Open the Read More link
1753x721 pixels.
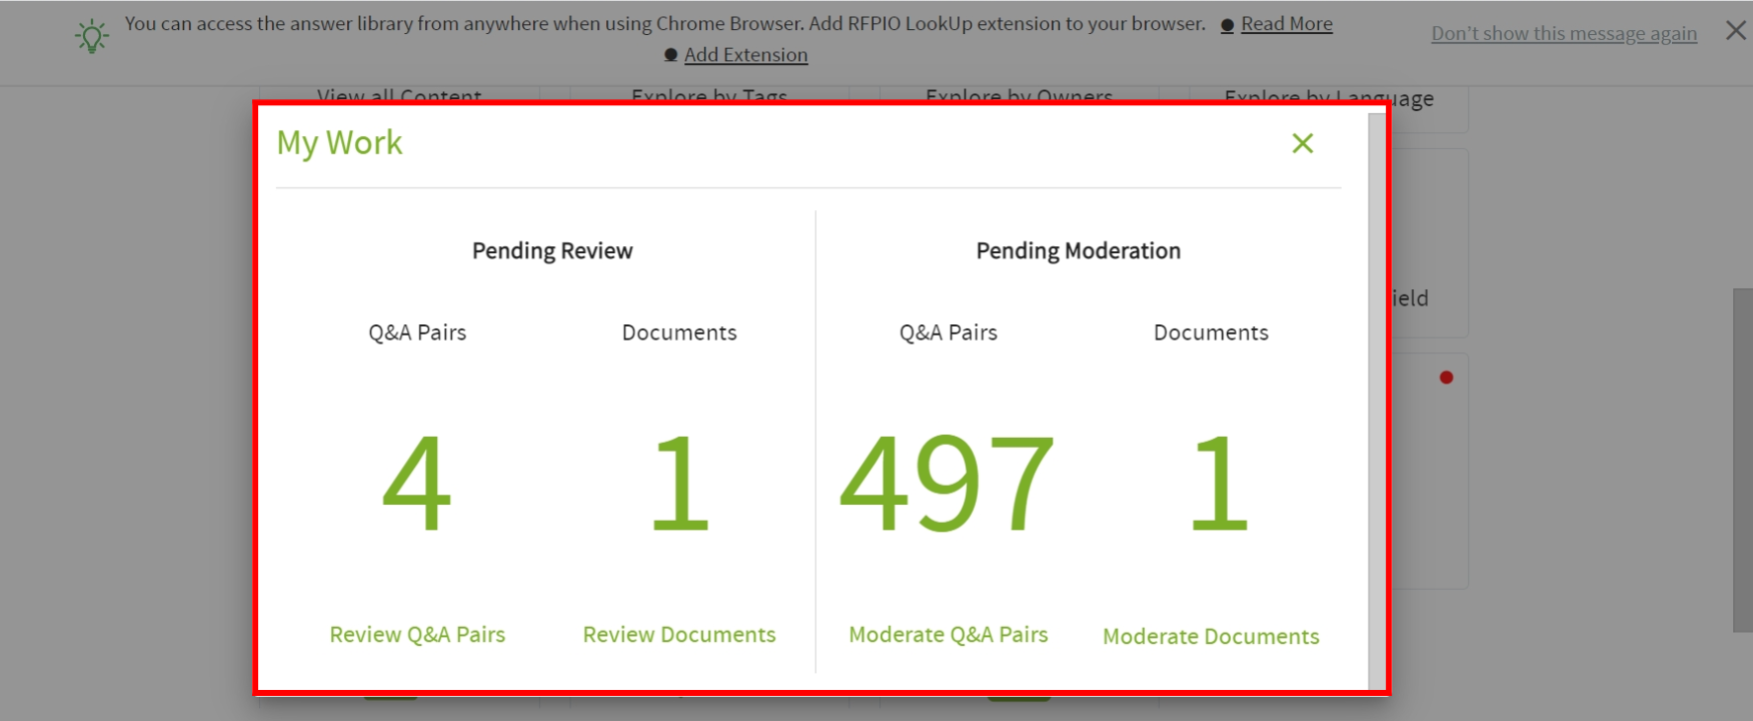1286,24
